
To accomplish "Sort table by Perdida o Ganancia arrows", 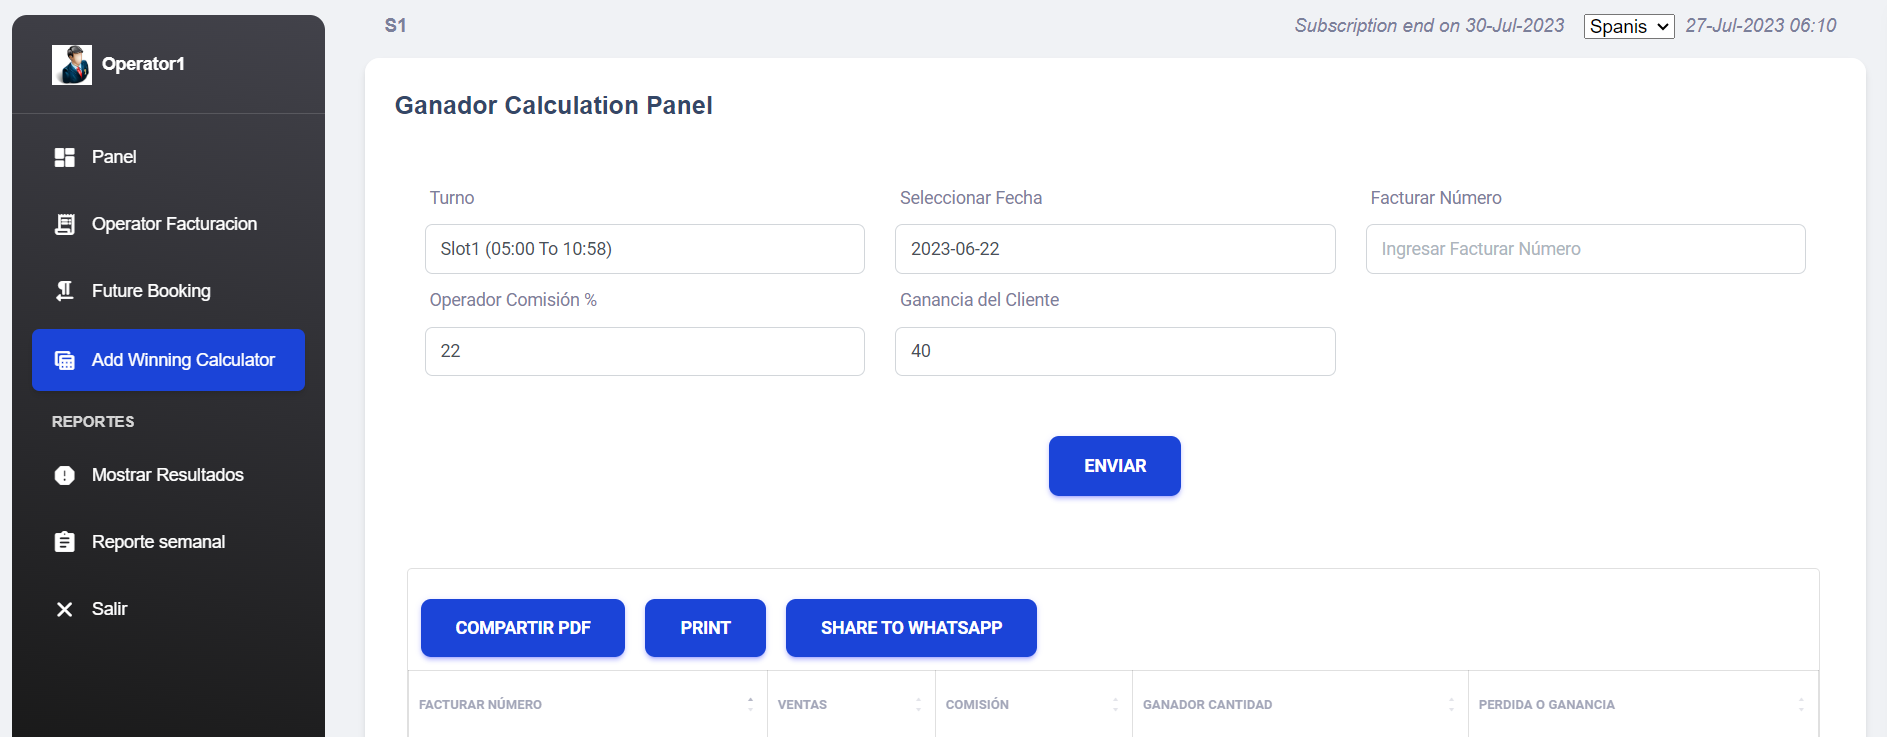I will pos(1801,704).
